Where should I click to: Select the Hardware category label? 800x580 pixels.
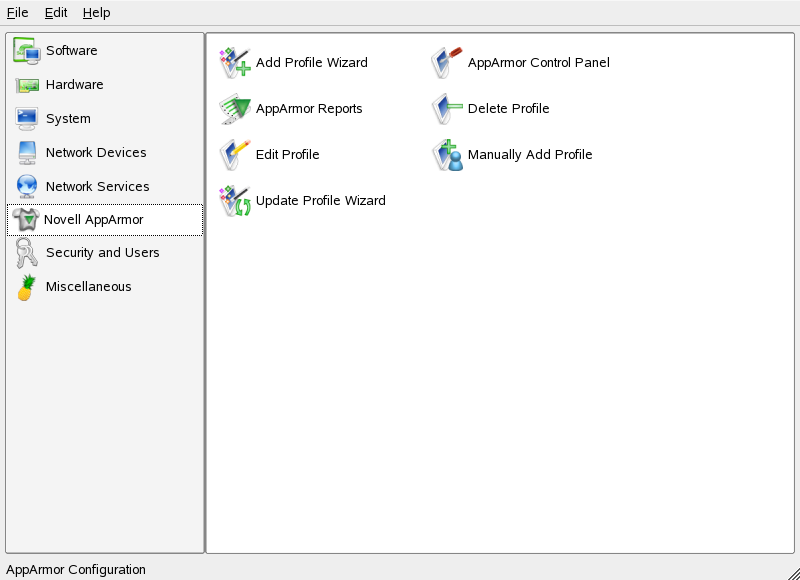pos(74,85)
